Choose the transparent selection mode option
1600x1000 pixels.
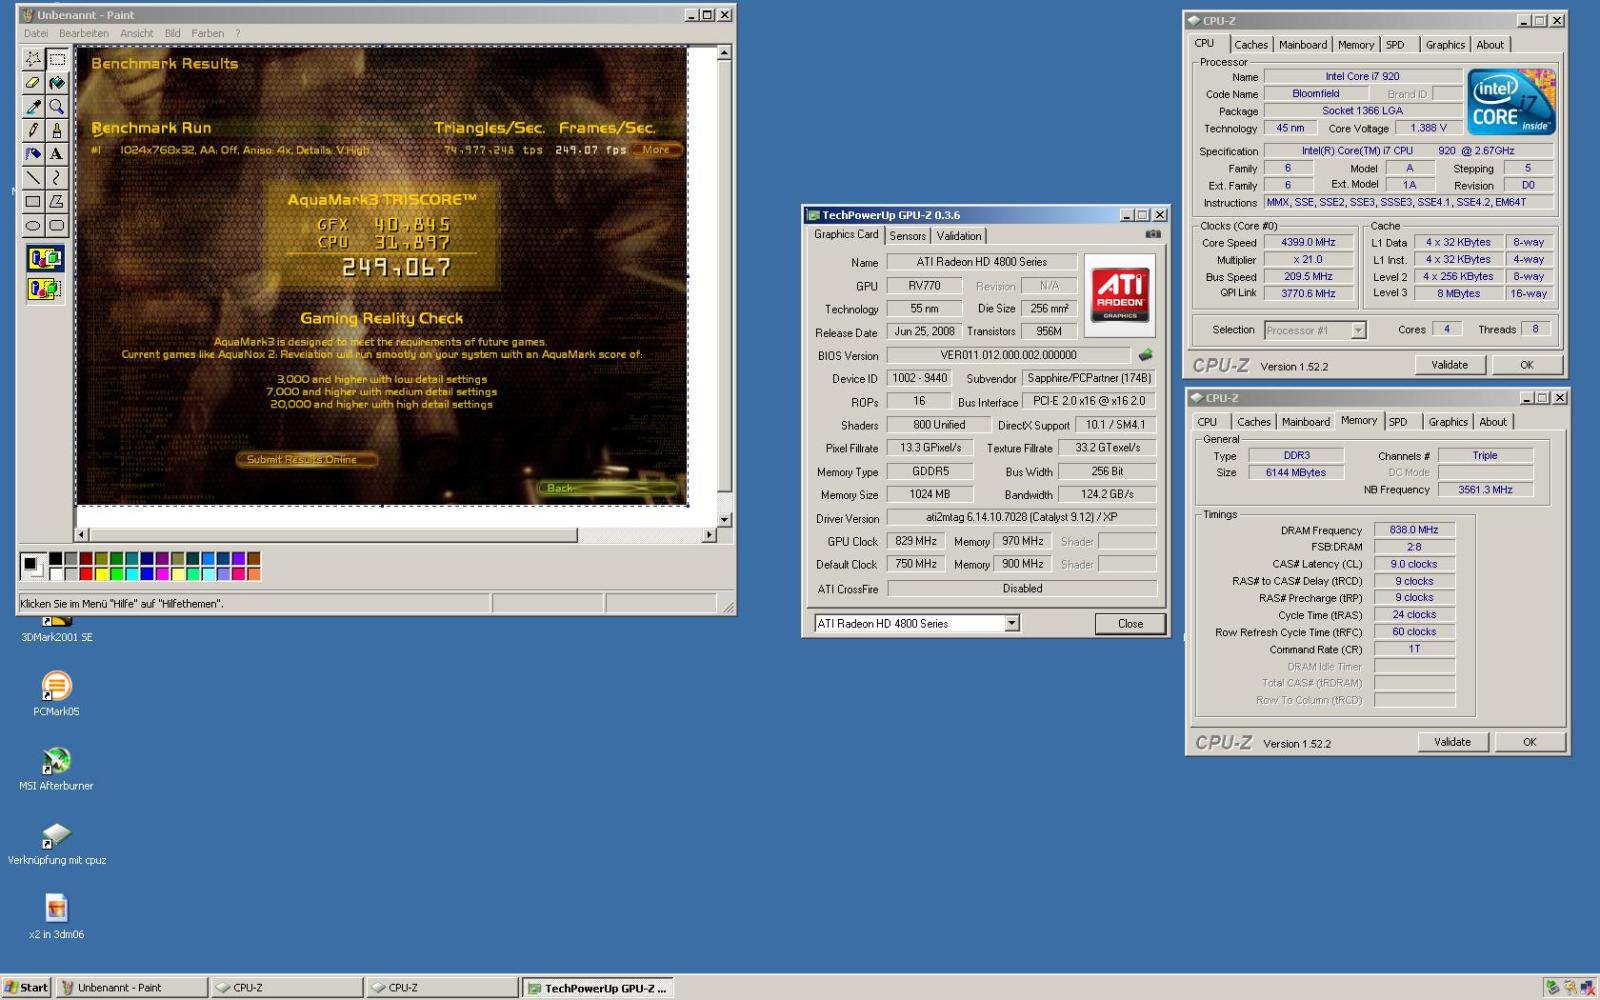(x=45, y=289)
